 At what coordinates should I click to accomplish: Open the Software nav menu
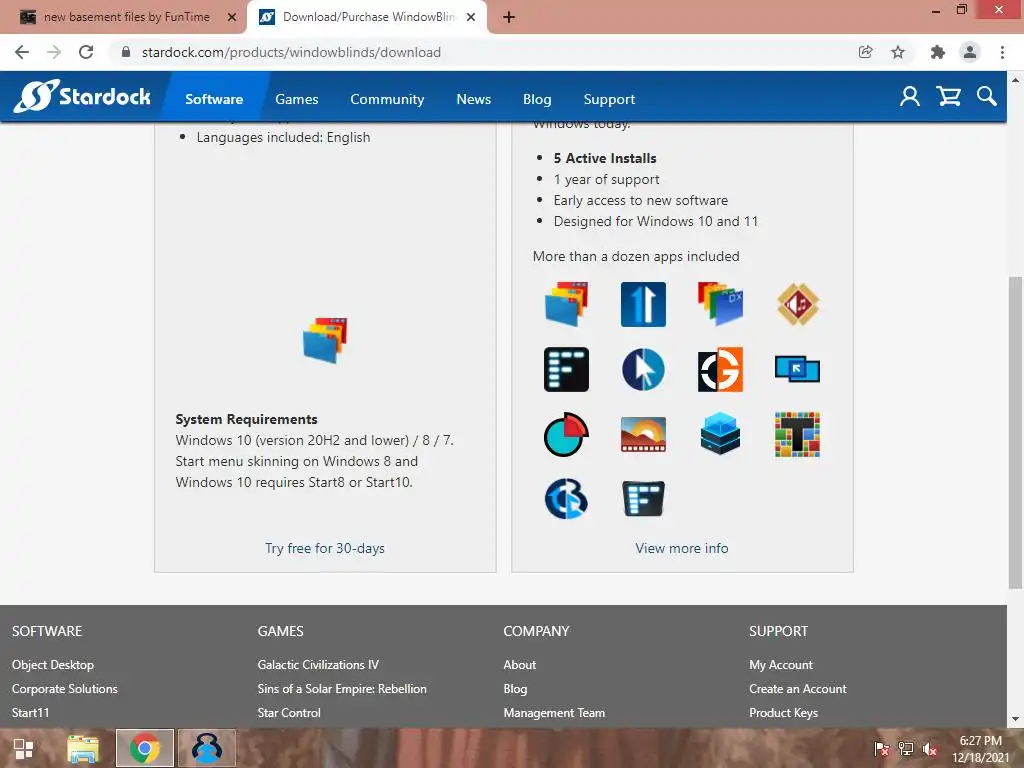[214, 99]
